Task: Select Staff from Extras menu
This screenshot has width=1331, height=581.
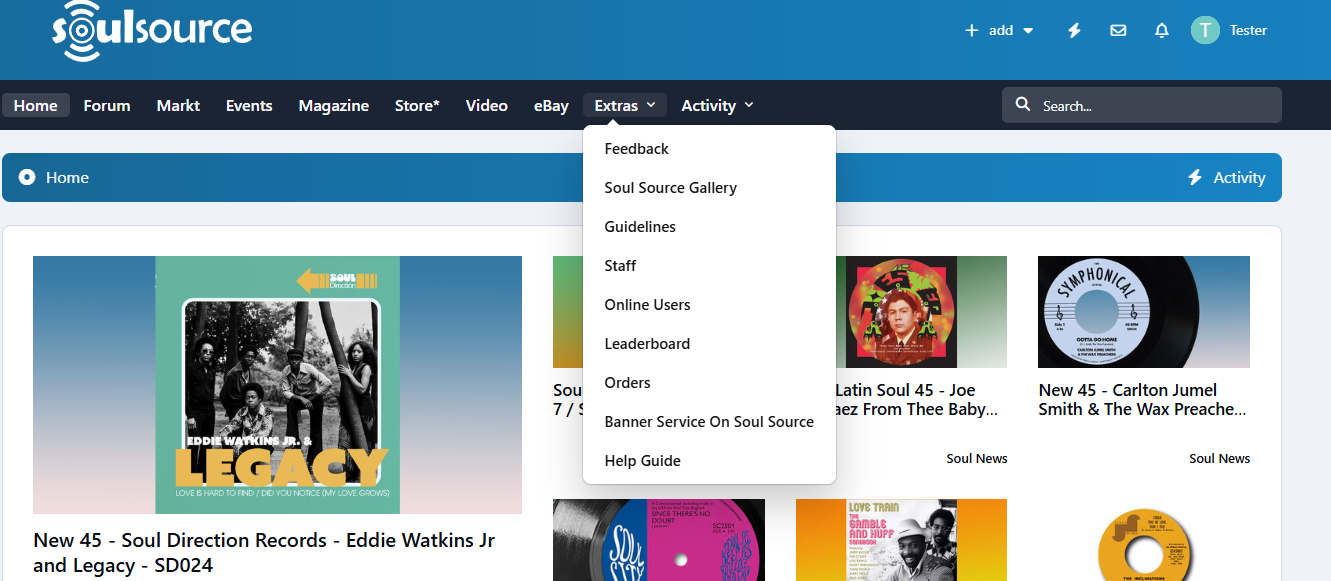Action: [x=709, y=266]
